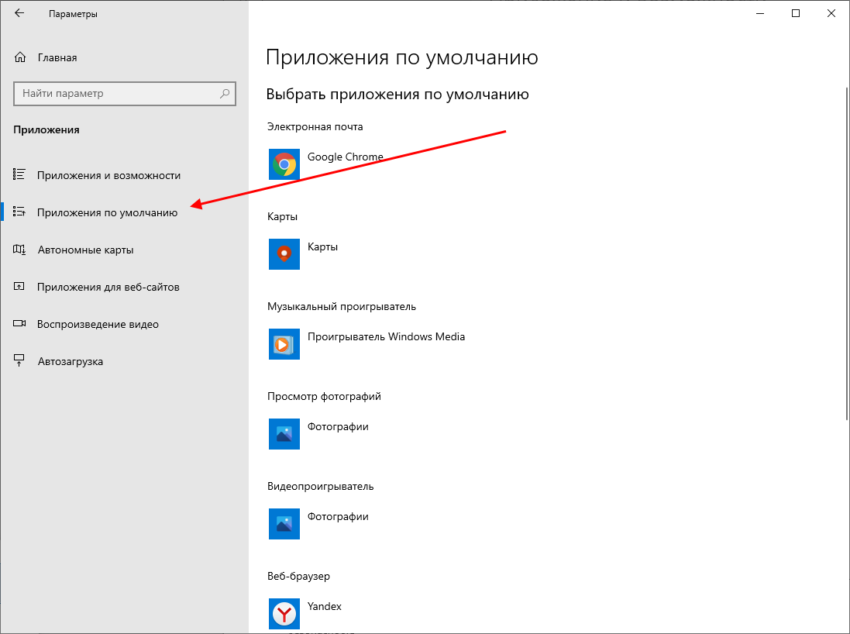Maximize the Параметры window
850x634 pixels.
pyautogui.click(x=795, y=14)
